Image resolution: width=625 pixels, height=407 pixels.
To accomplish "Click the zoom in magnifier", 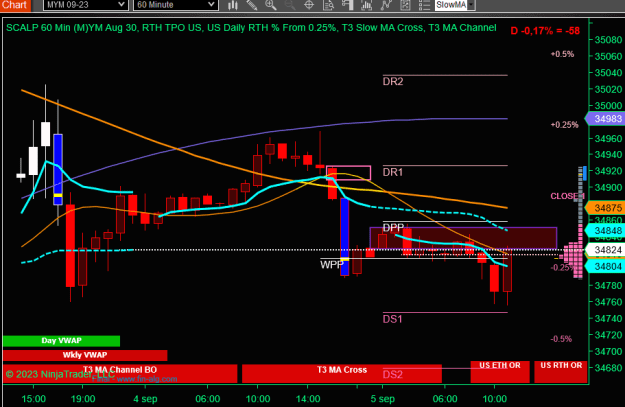I will click(x=271, y=5).
